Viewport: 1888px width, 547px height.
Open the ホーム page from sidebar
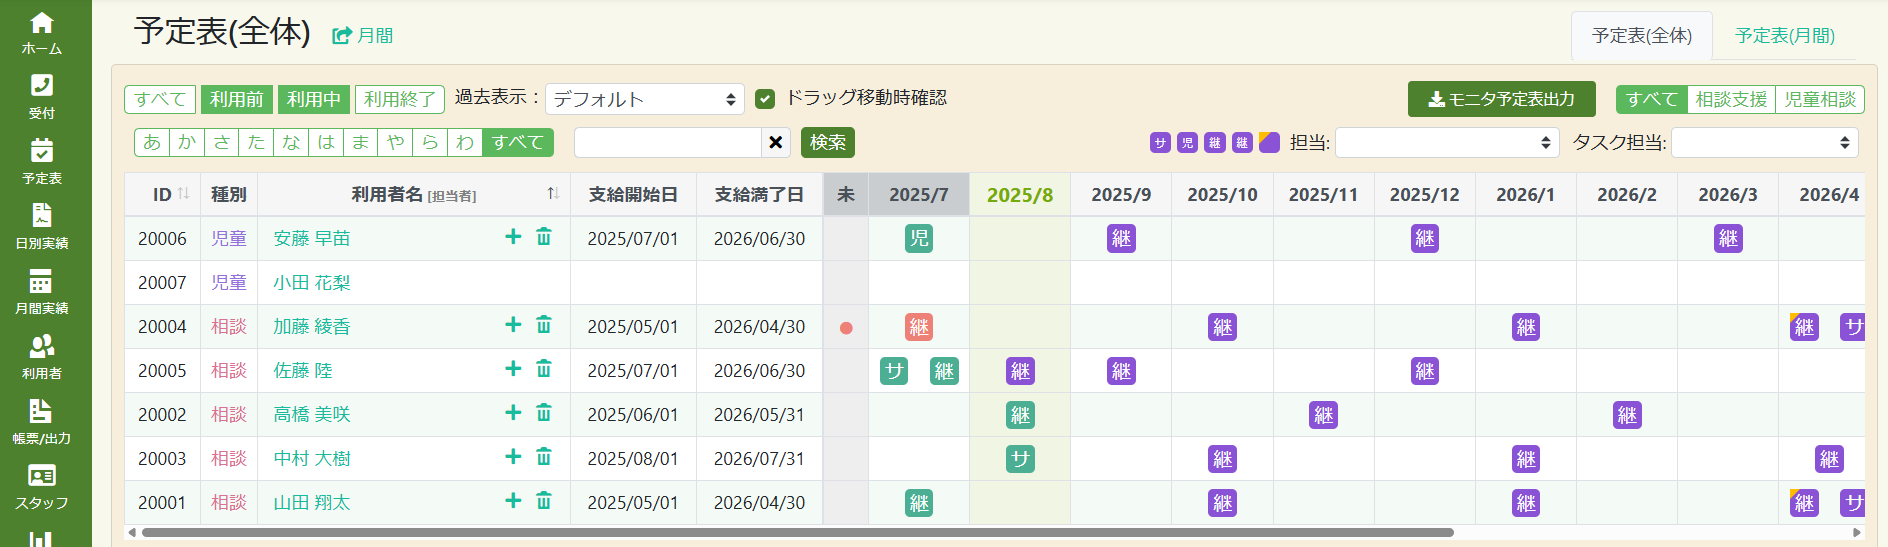pyautogui.click(x=42, y=33)
